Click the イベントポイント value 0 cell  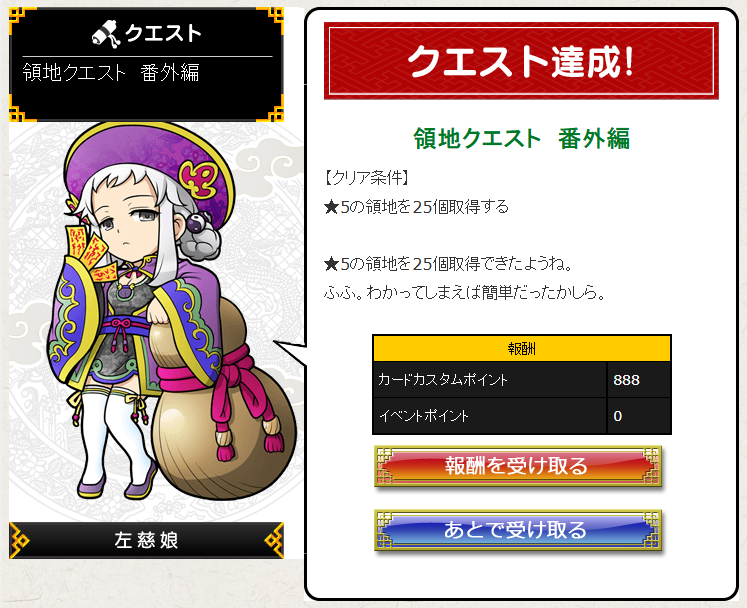[639, 416]
